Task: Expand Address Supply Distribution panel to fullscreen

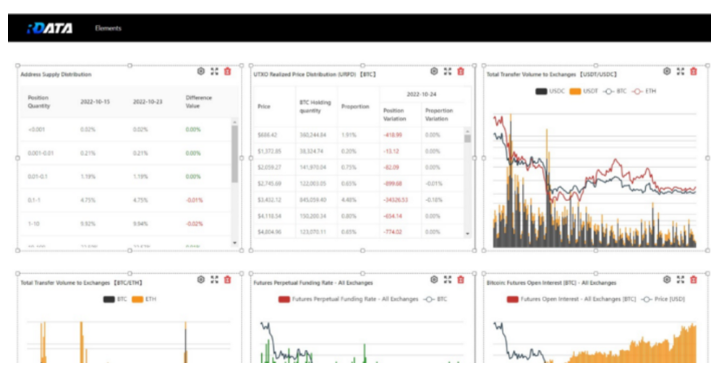Action: coord(214,71)
